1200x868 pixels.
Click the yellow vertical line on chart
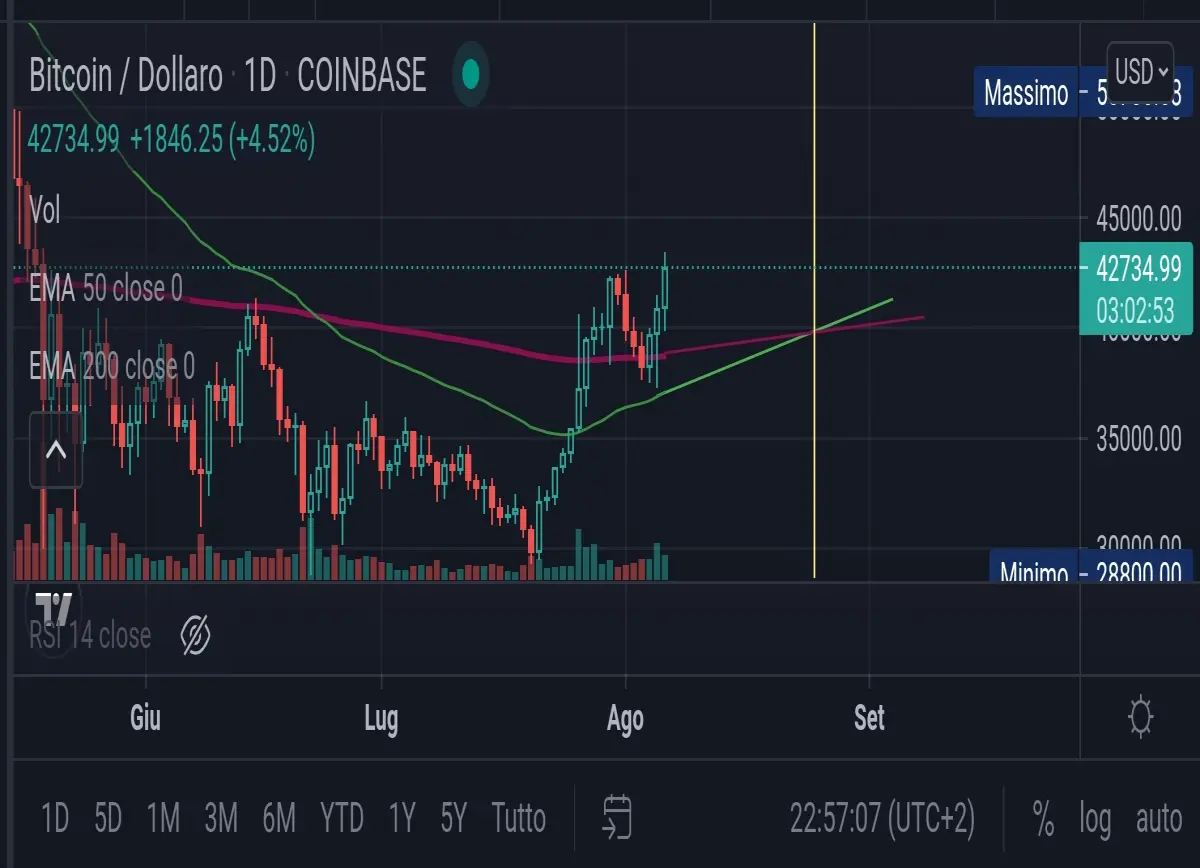(815, 300)
